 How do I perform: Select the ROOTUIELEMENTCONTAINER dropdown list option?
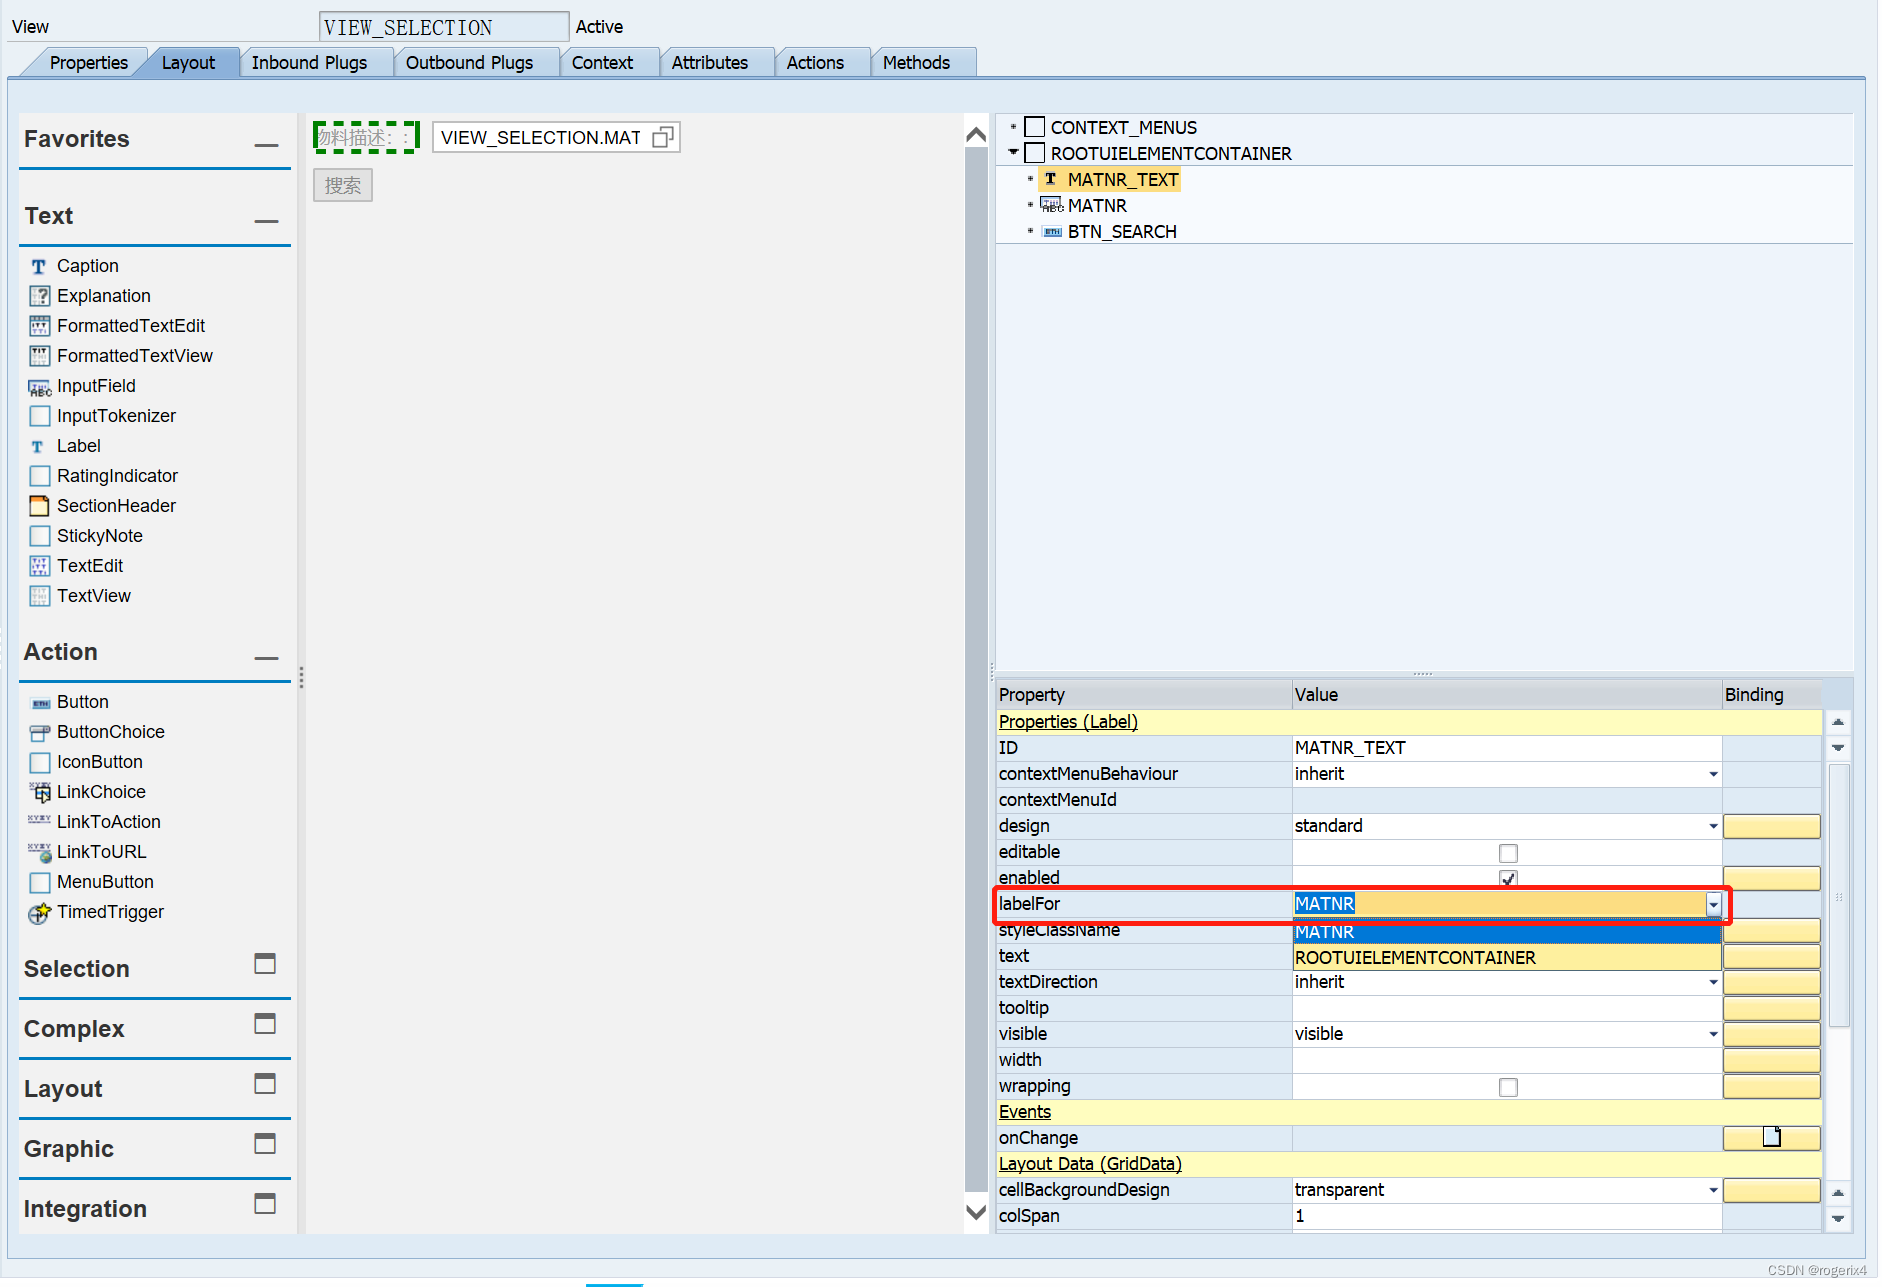(1506, 958)
